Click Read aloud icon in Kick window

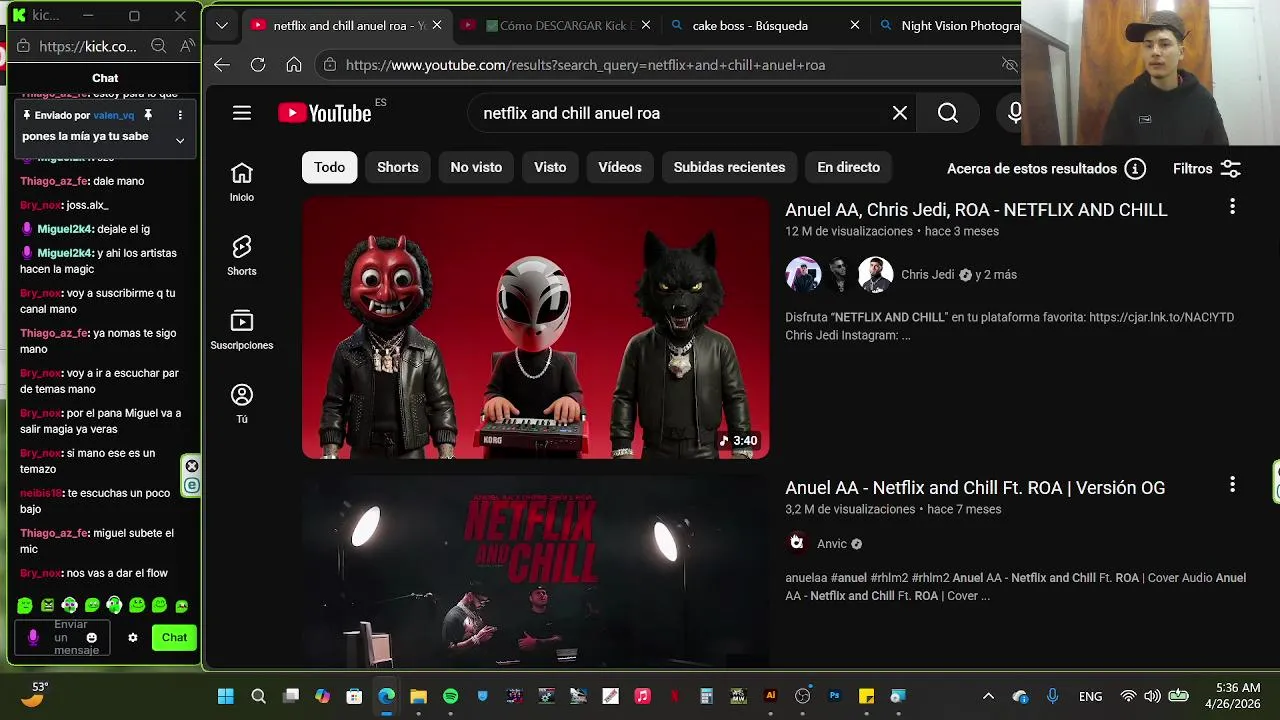click(x=187, y=46)
